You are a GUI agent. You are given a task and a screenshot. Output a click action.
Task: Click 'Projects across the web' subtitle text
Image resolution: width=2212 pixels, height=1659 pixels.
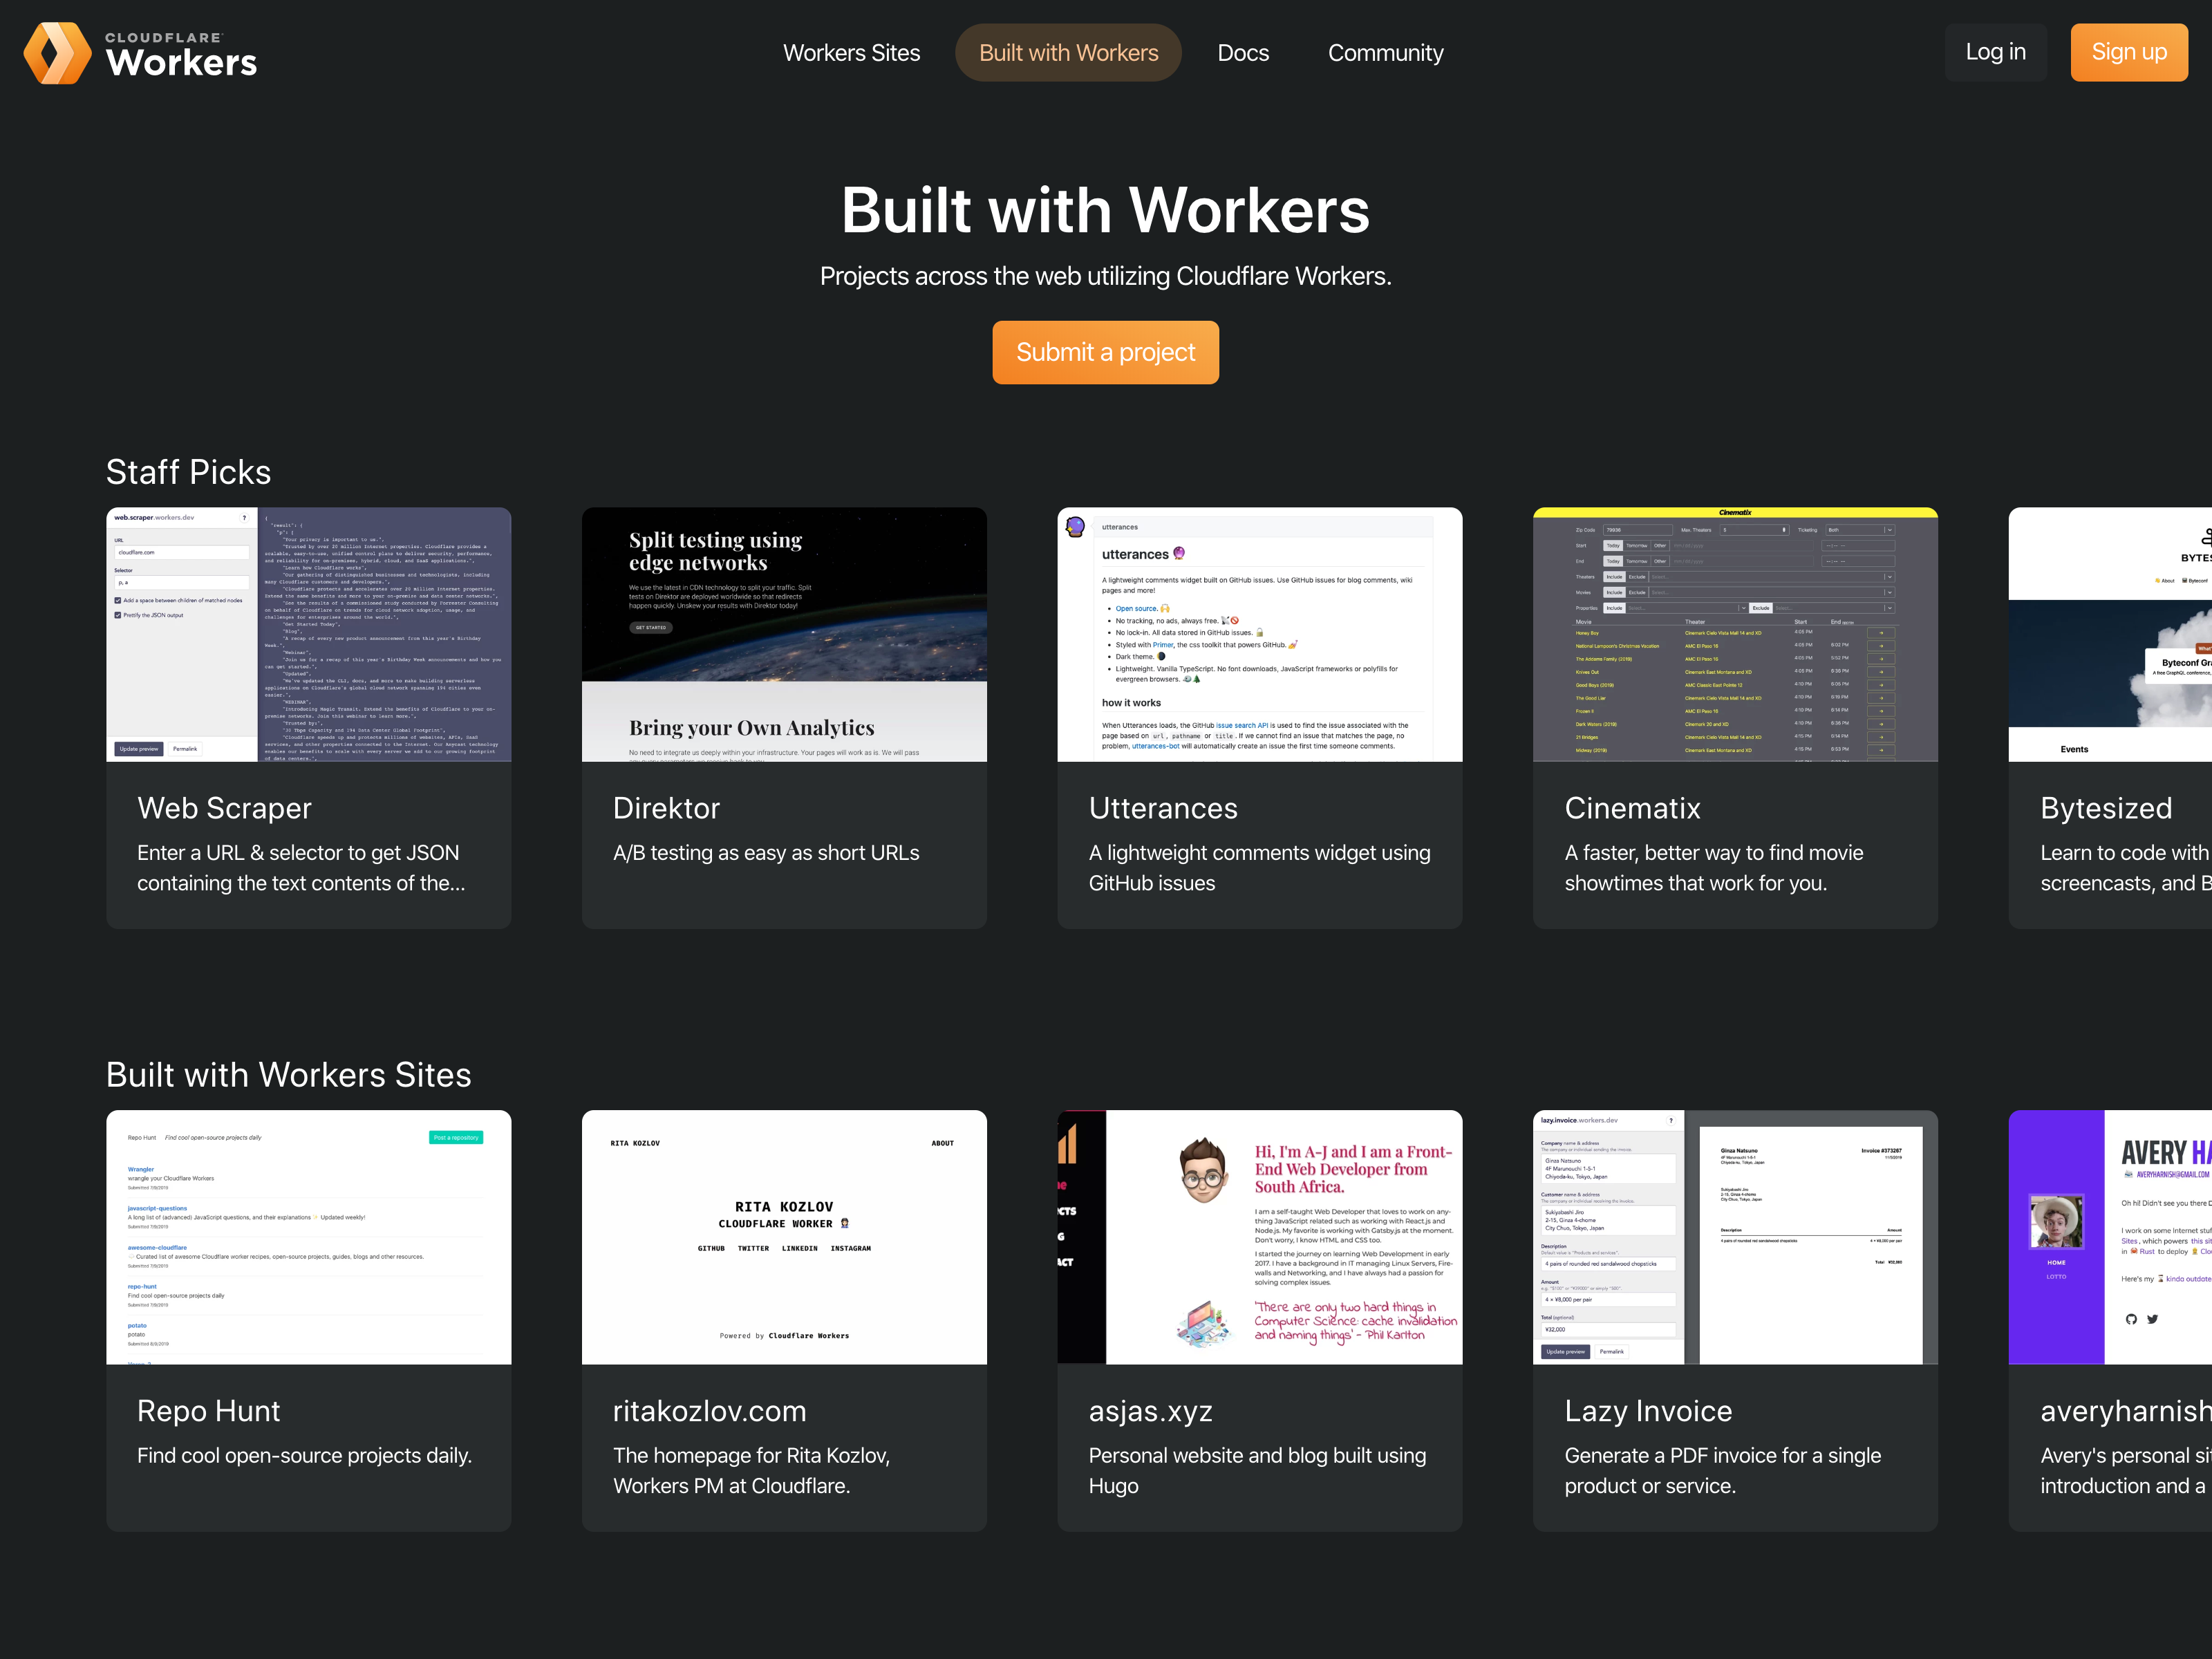[1105, 277]
